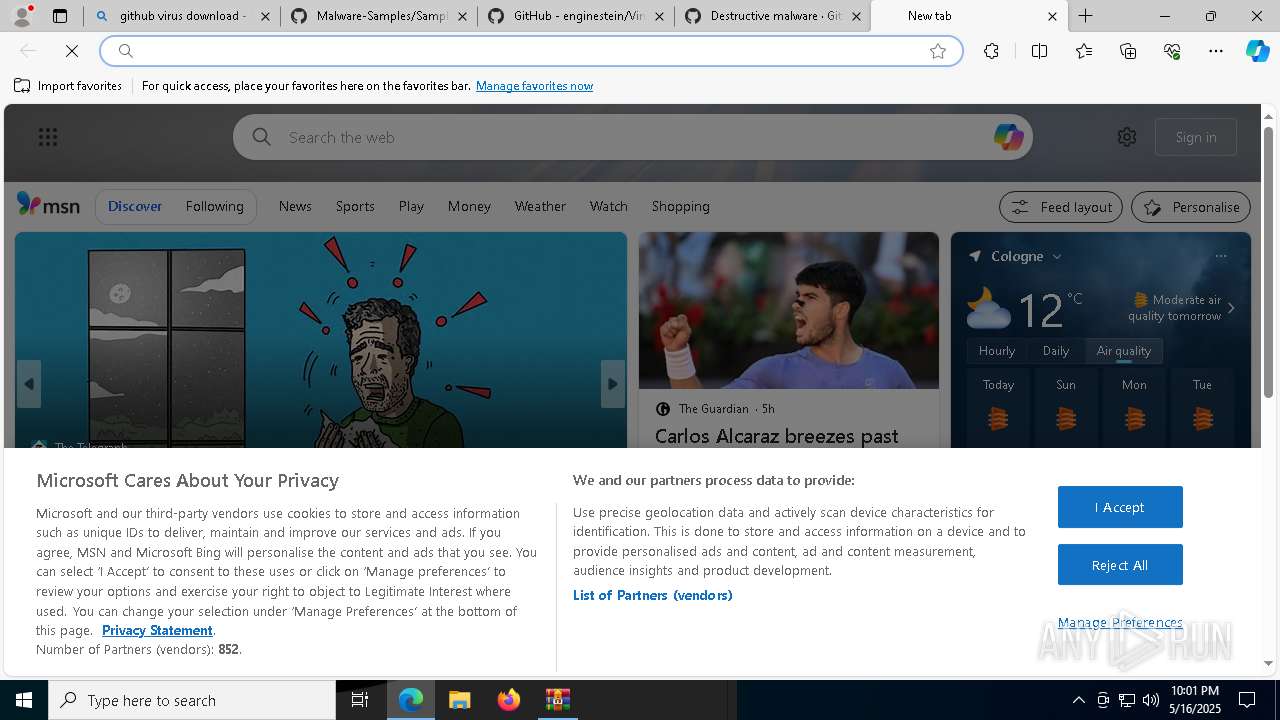Show next story in carousel
The width and height of the screenshot is (1280, 720).
[x=613, y=384]
